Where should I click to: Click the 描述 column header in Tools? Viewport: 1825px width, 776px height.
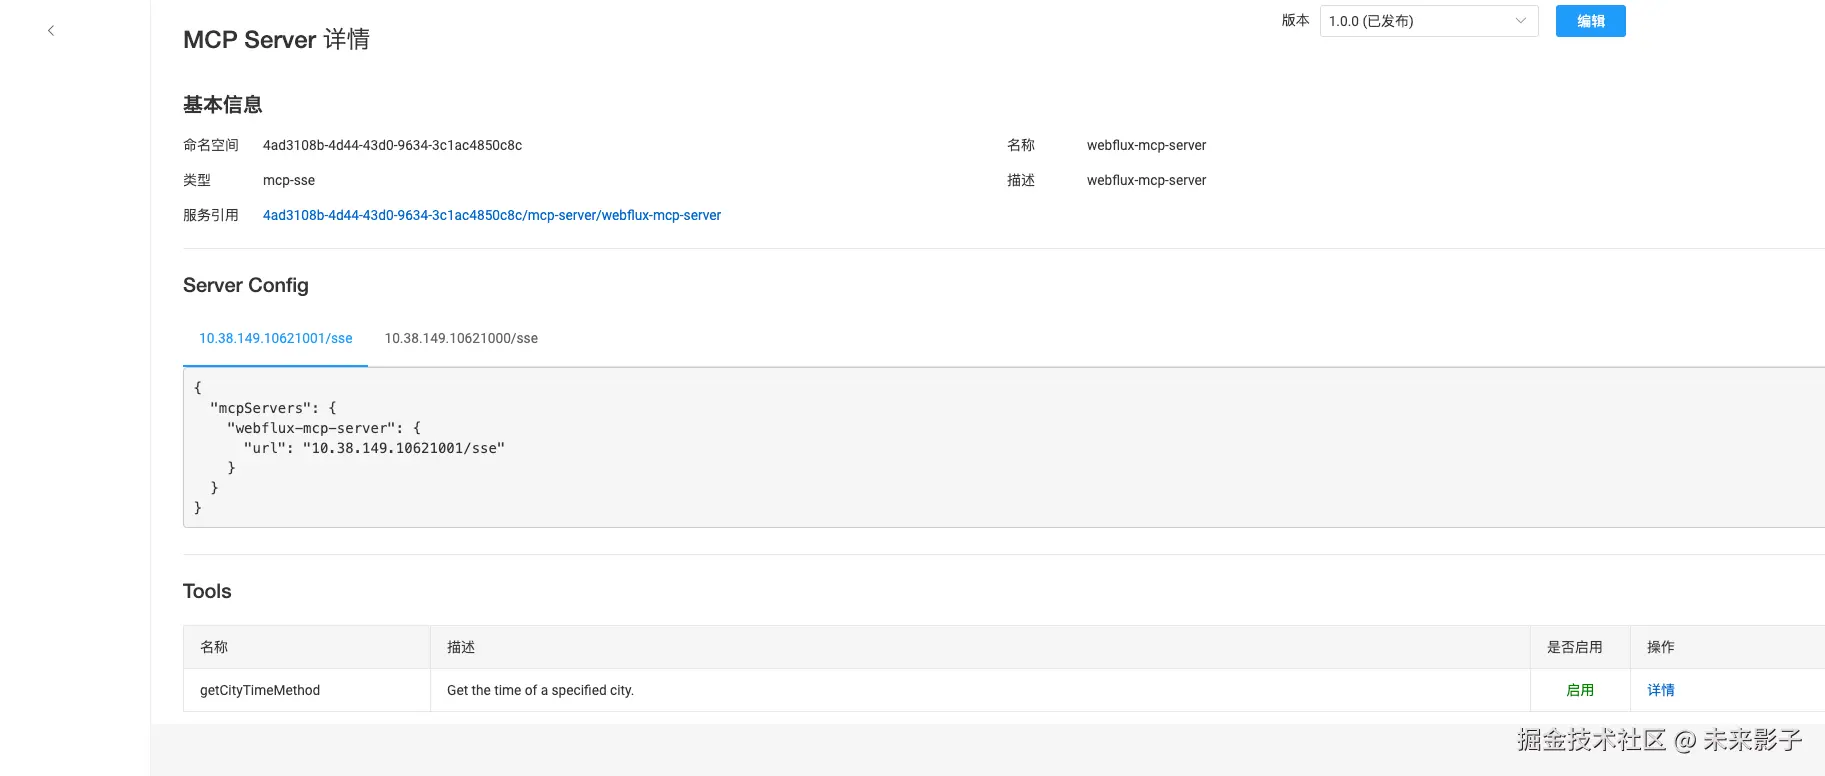(461, 647)
